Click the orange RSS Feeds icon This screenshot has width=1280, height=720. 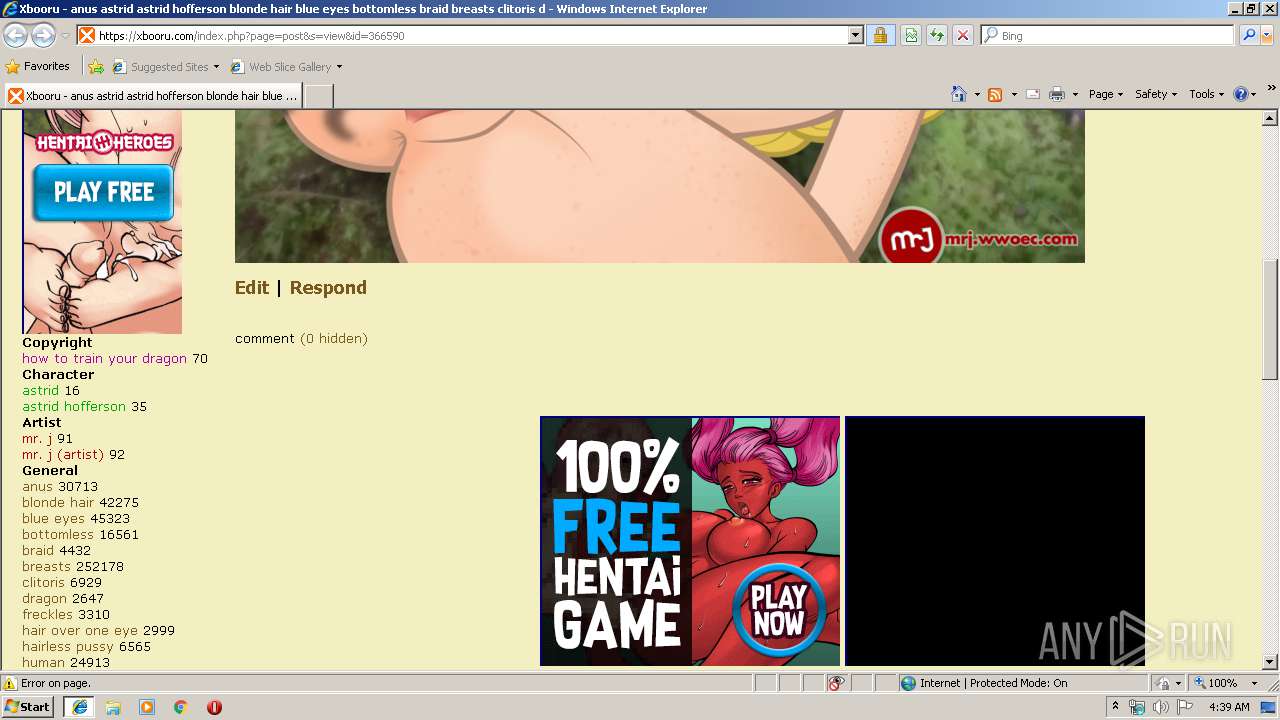(x=995, y=94)
